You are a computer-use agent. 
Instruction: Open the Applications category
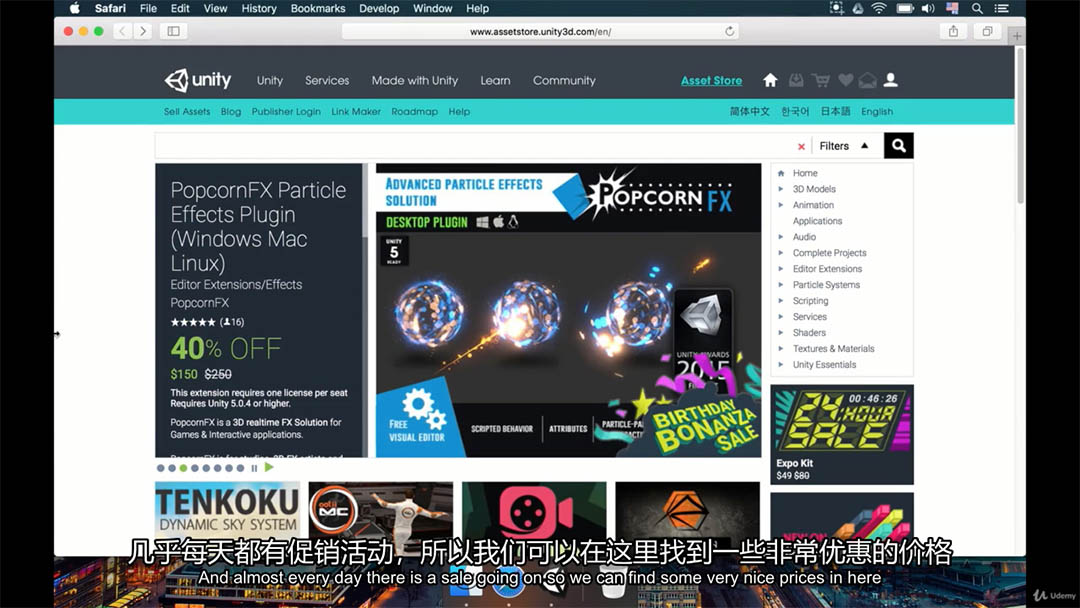(817, 221)
